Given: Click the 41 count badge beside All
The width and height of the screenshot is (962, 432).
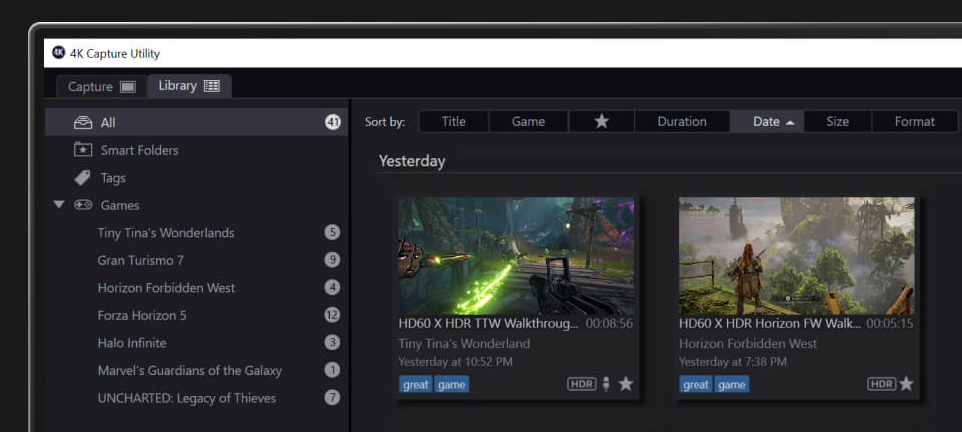Looking at the screenshot, I should click(333, 122).
